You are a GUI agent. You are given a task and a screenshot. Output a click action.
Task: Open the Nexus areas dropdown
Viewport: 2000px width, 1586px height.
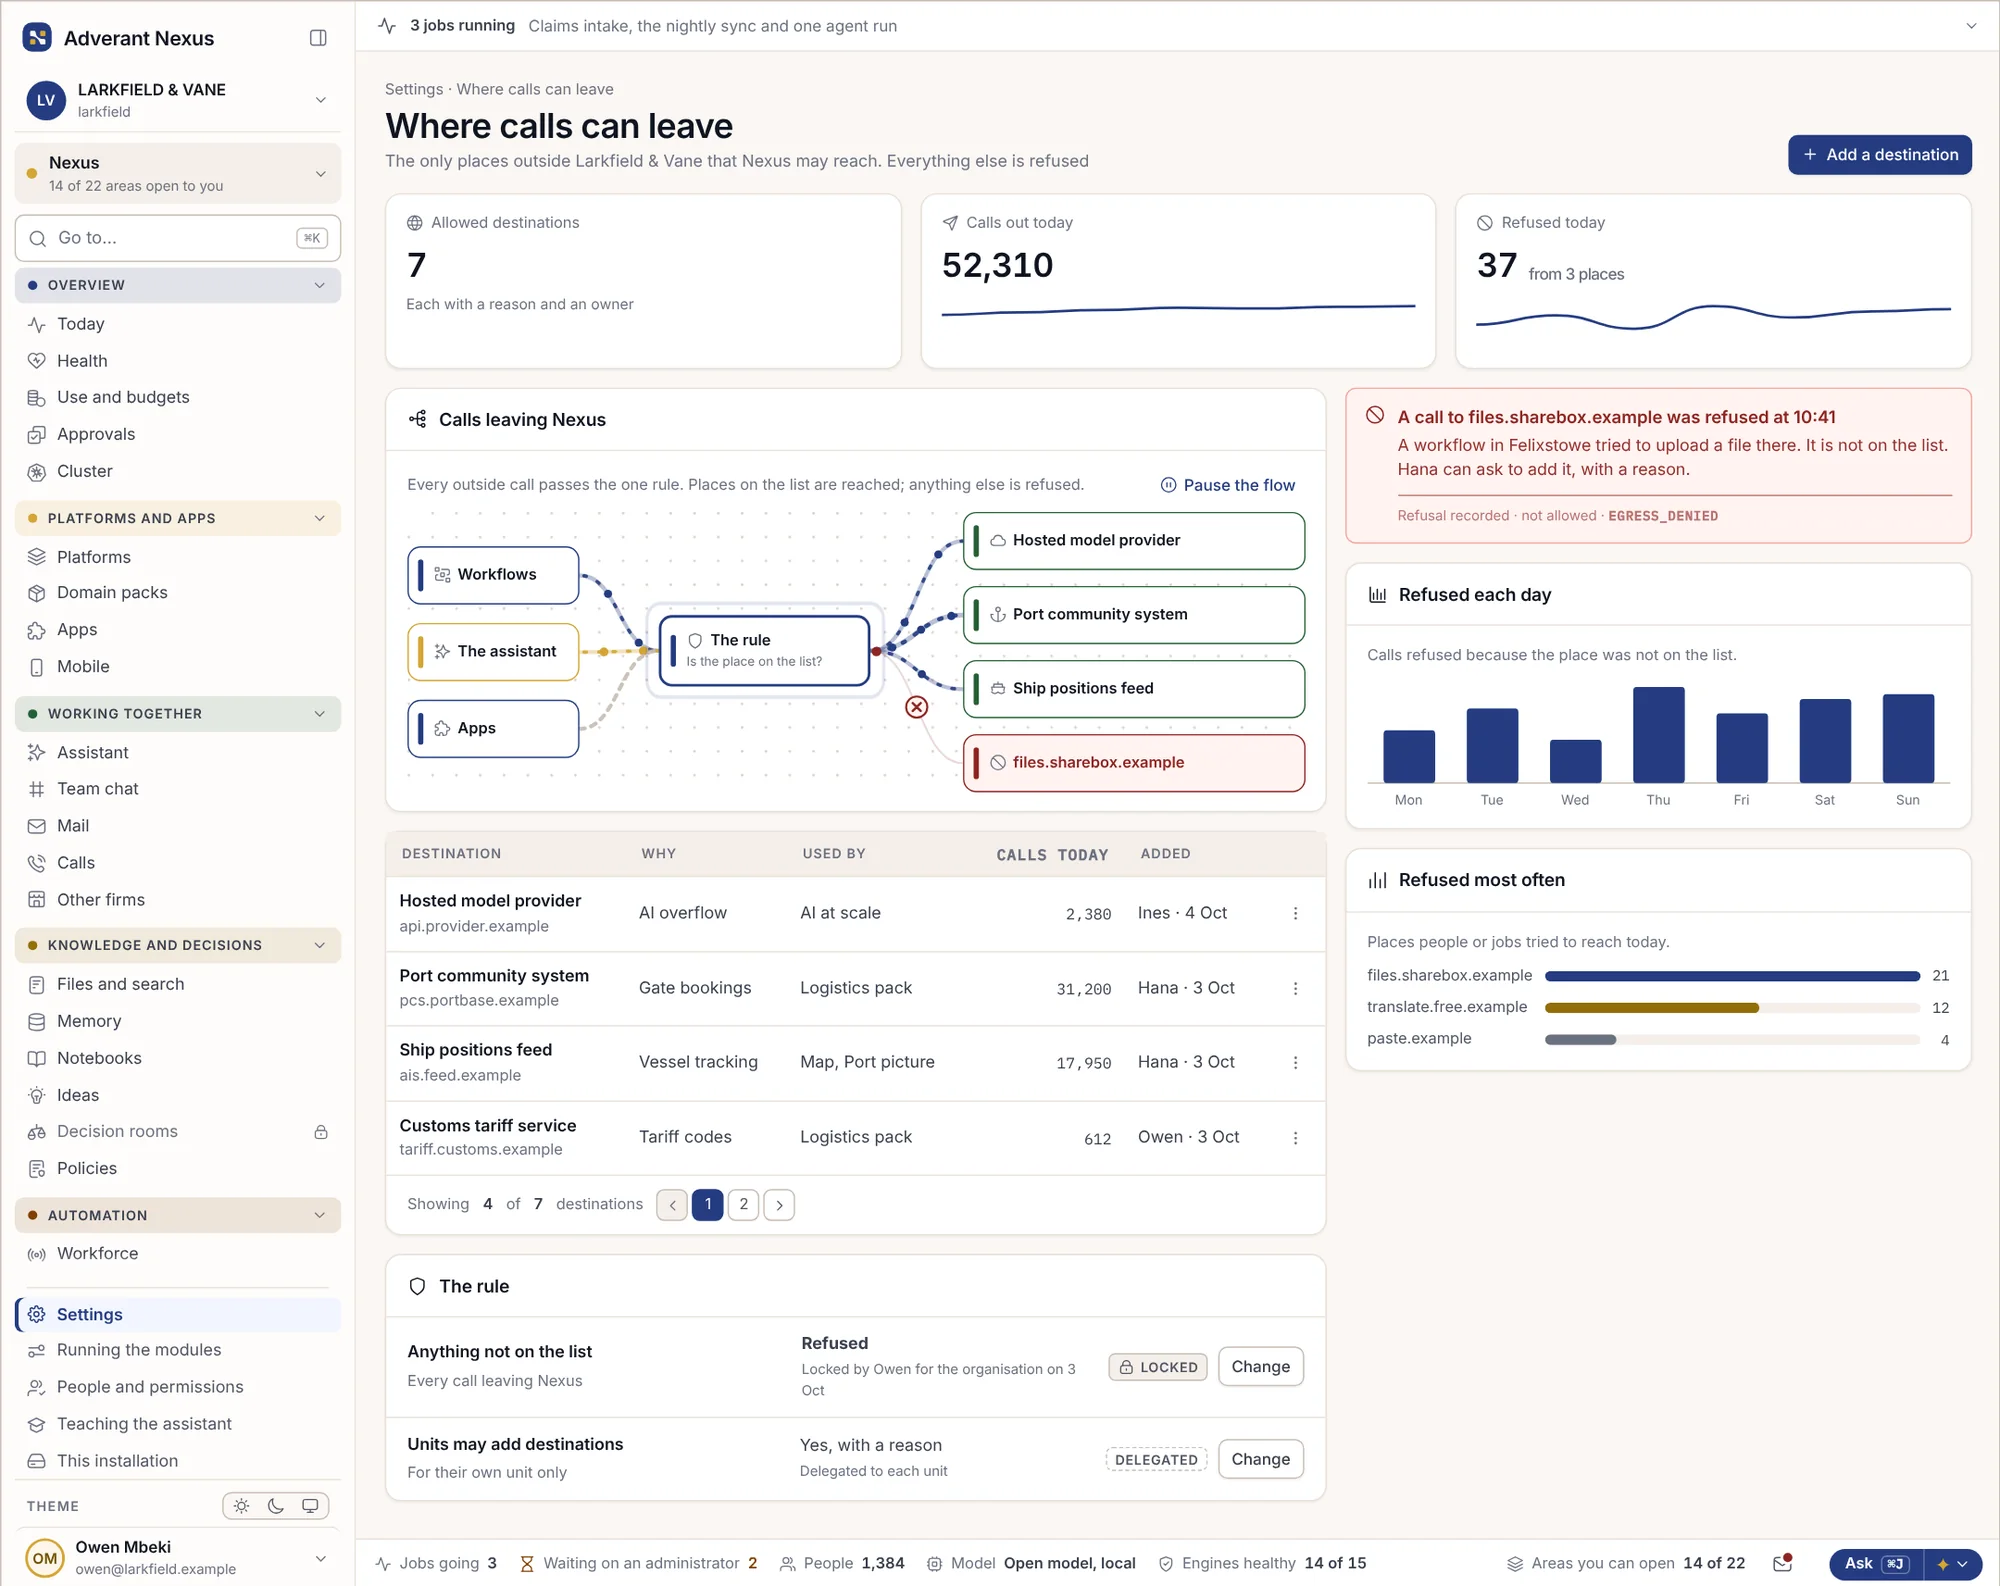[x=178, y=173]
